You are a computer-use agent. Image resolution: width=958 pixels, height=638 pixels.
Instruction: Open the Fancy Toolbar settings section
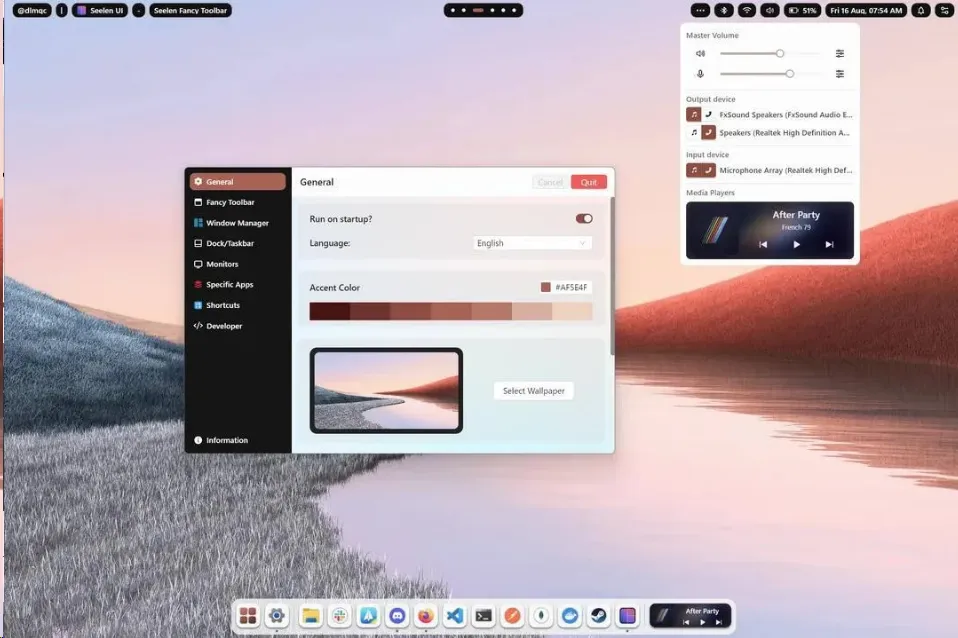237,202
